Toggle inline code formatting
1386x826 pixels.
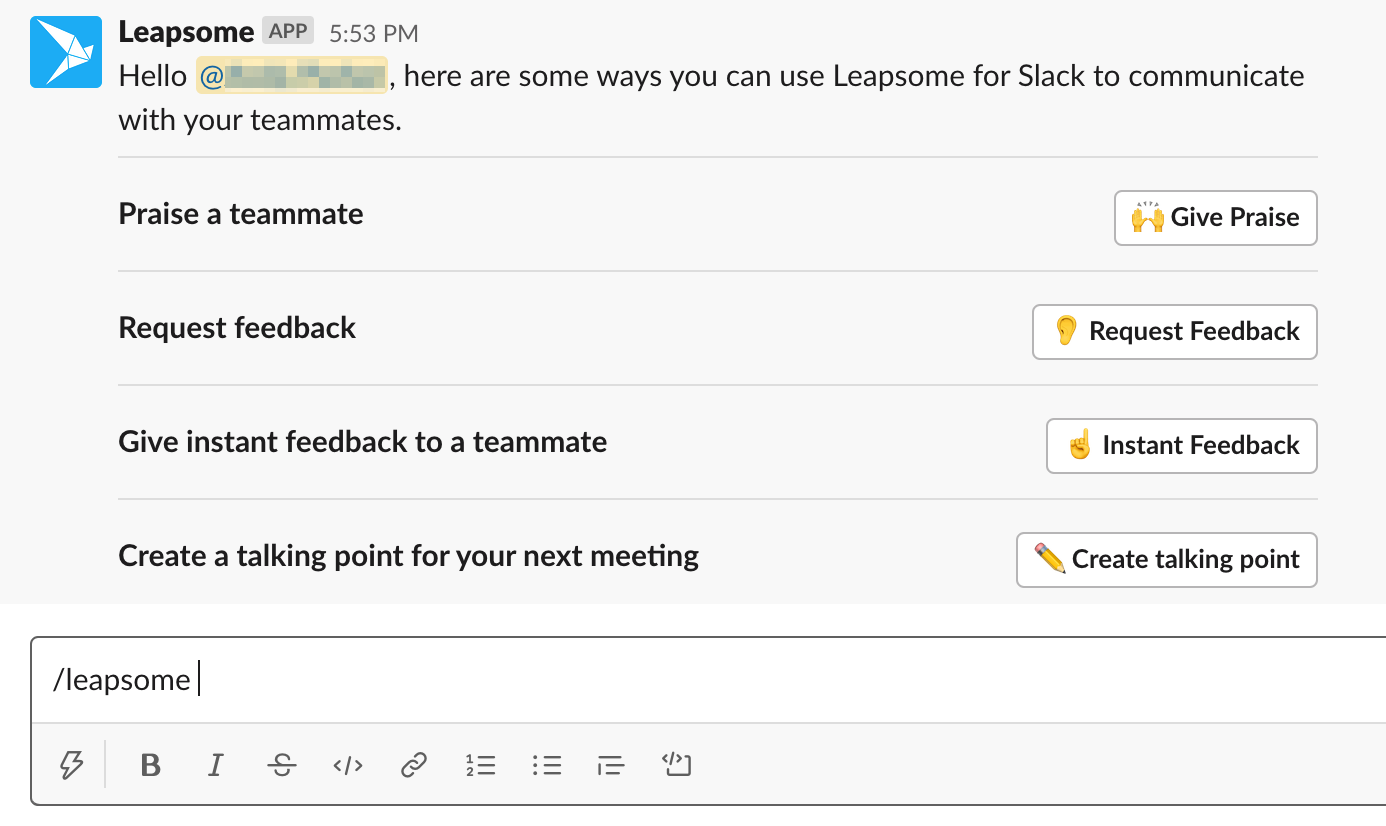348,766
